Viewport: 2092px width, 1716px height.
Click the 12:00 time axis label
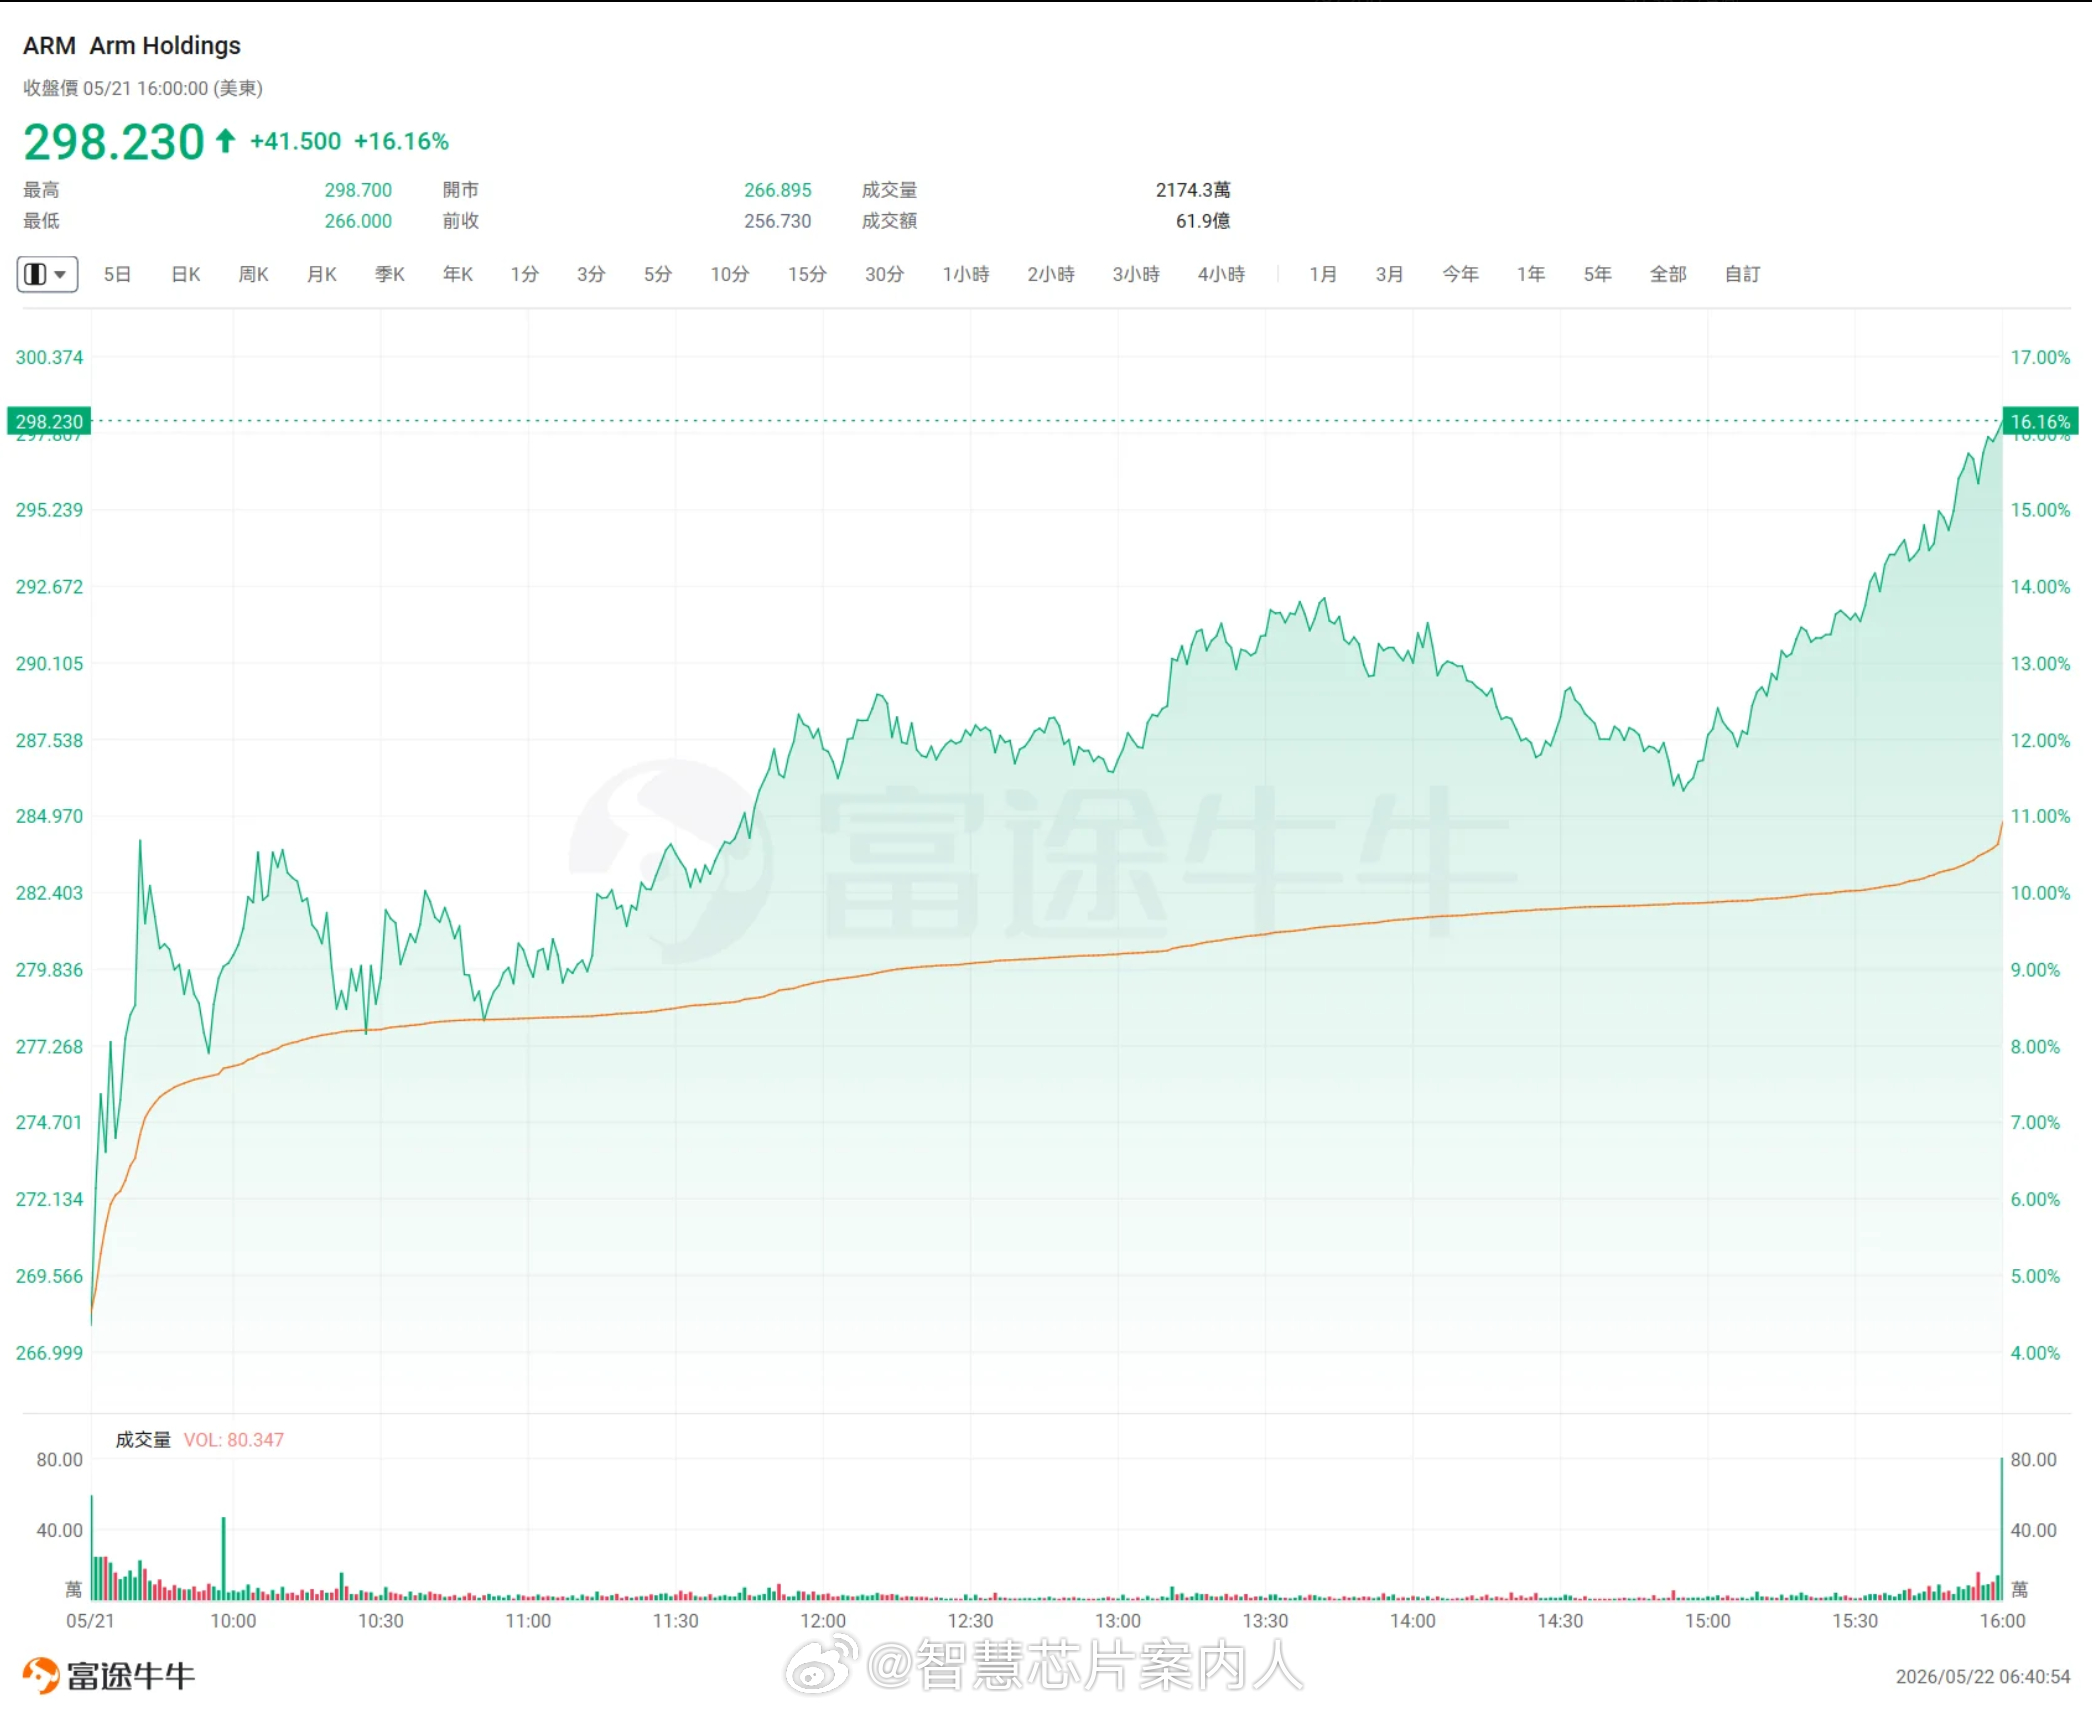823,1621
